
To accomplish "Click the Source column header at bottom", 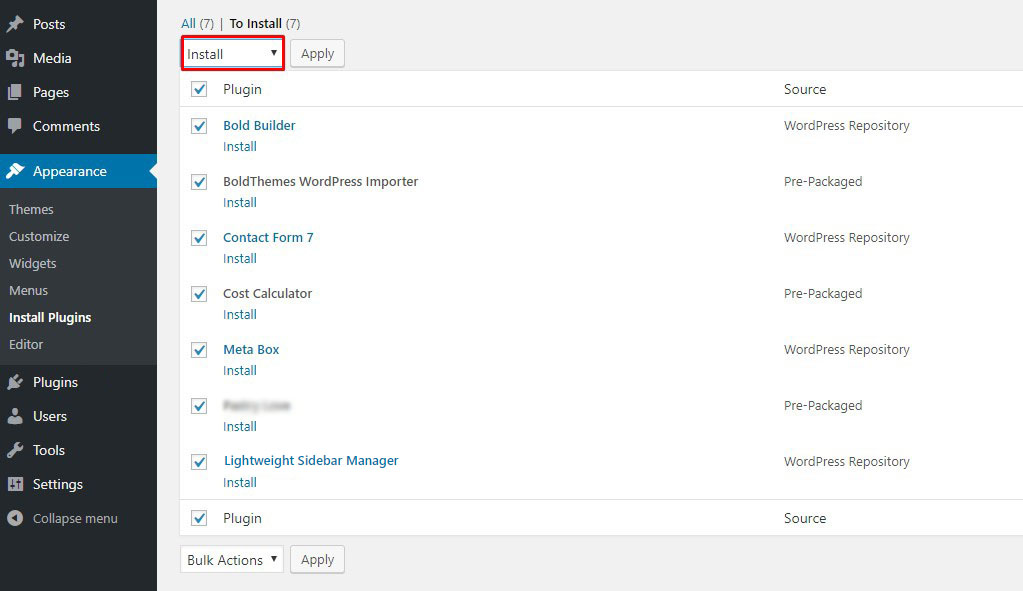I will pos(805,519).
